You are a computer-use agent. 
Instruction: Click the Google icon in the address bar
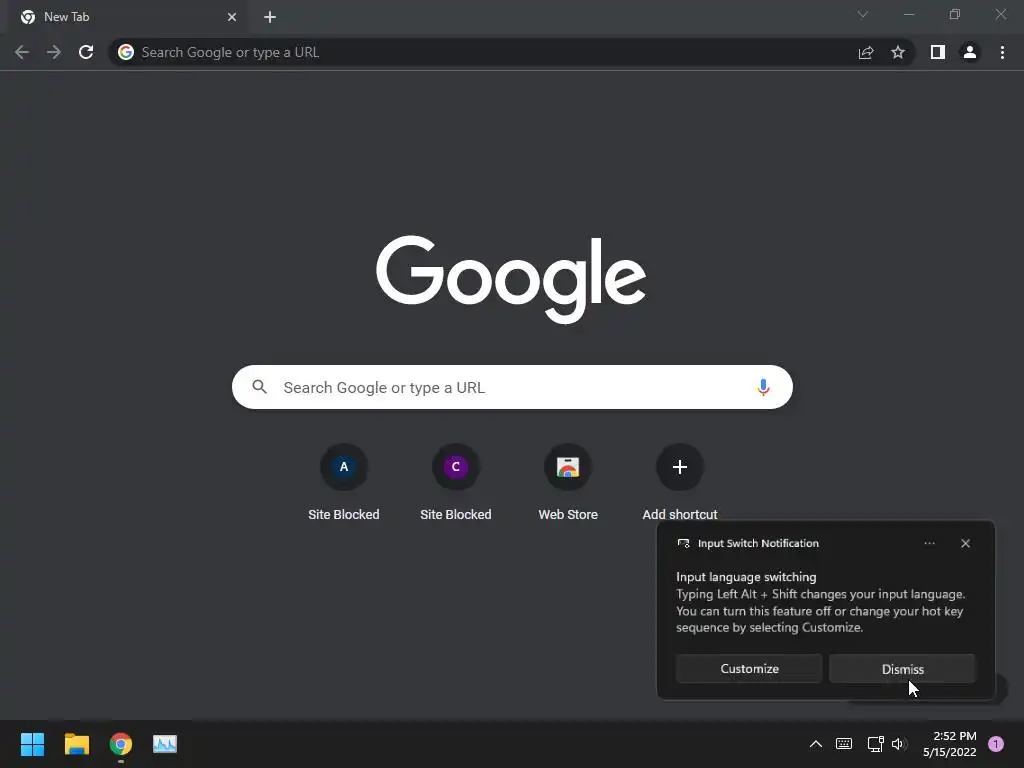point(126,52)
